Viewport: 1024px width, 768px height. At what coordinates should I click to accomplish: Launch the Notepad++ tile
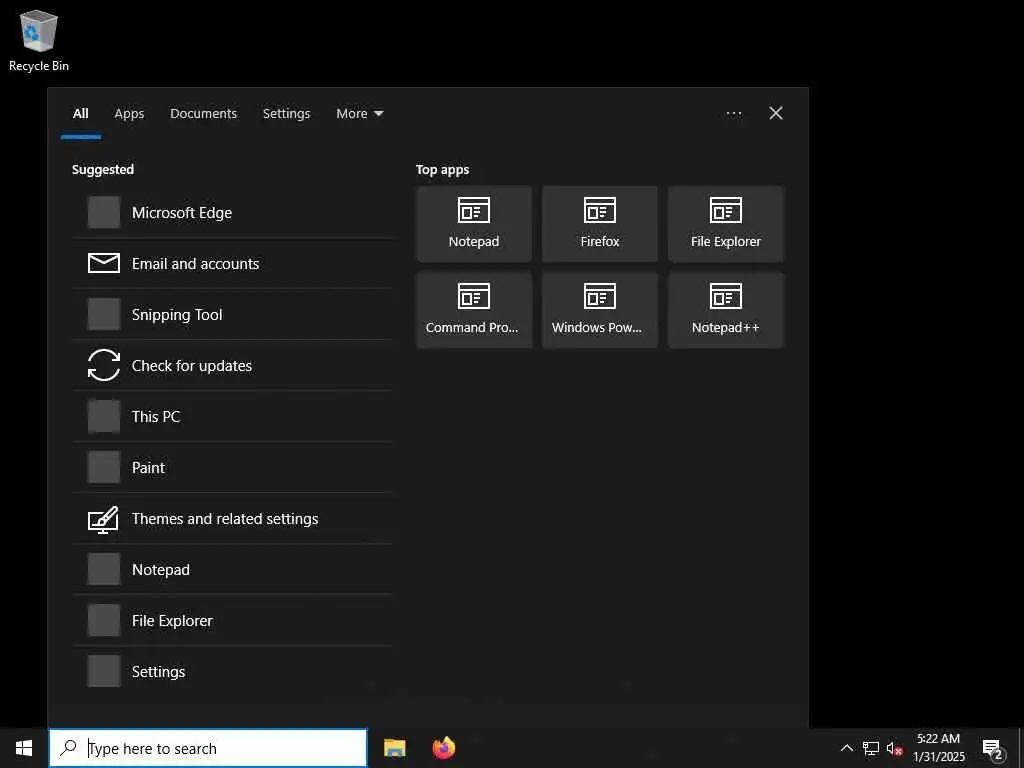[x=726, y=310]
